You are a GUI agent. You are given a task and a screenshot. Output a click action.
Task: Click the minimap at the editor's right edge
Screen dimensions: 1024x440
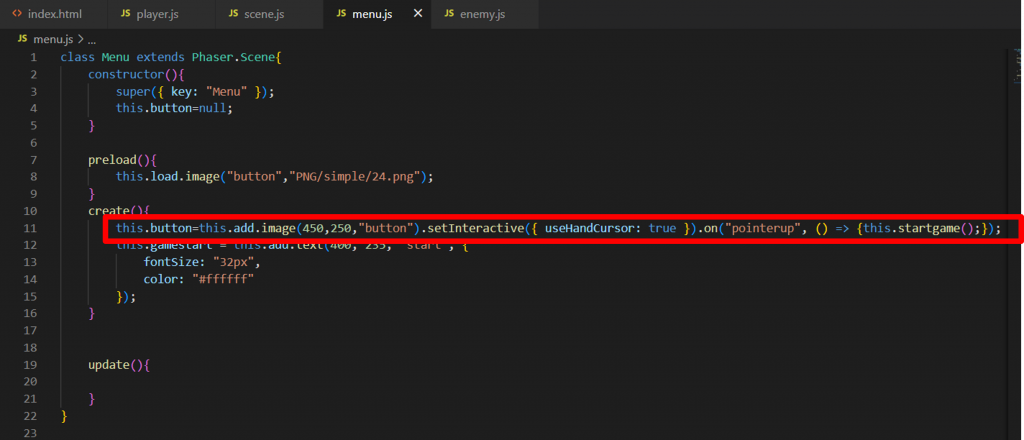pos(1017,65)
